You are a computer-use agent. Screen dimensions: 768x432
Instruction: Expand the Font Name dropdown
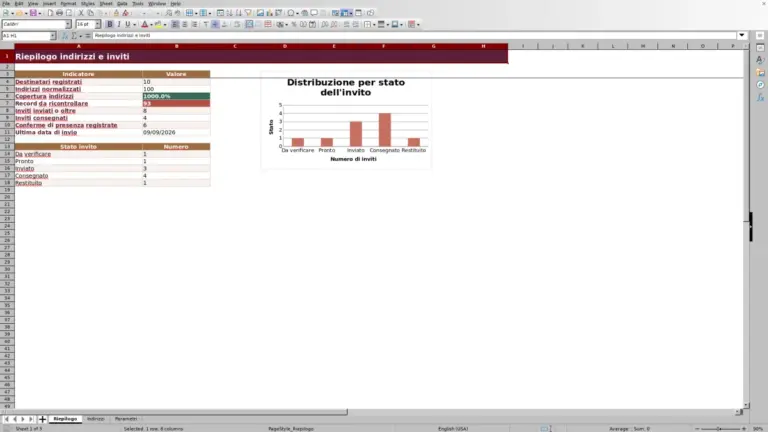pyautogui.click(x=68, y=24)
